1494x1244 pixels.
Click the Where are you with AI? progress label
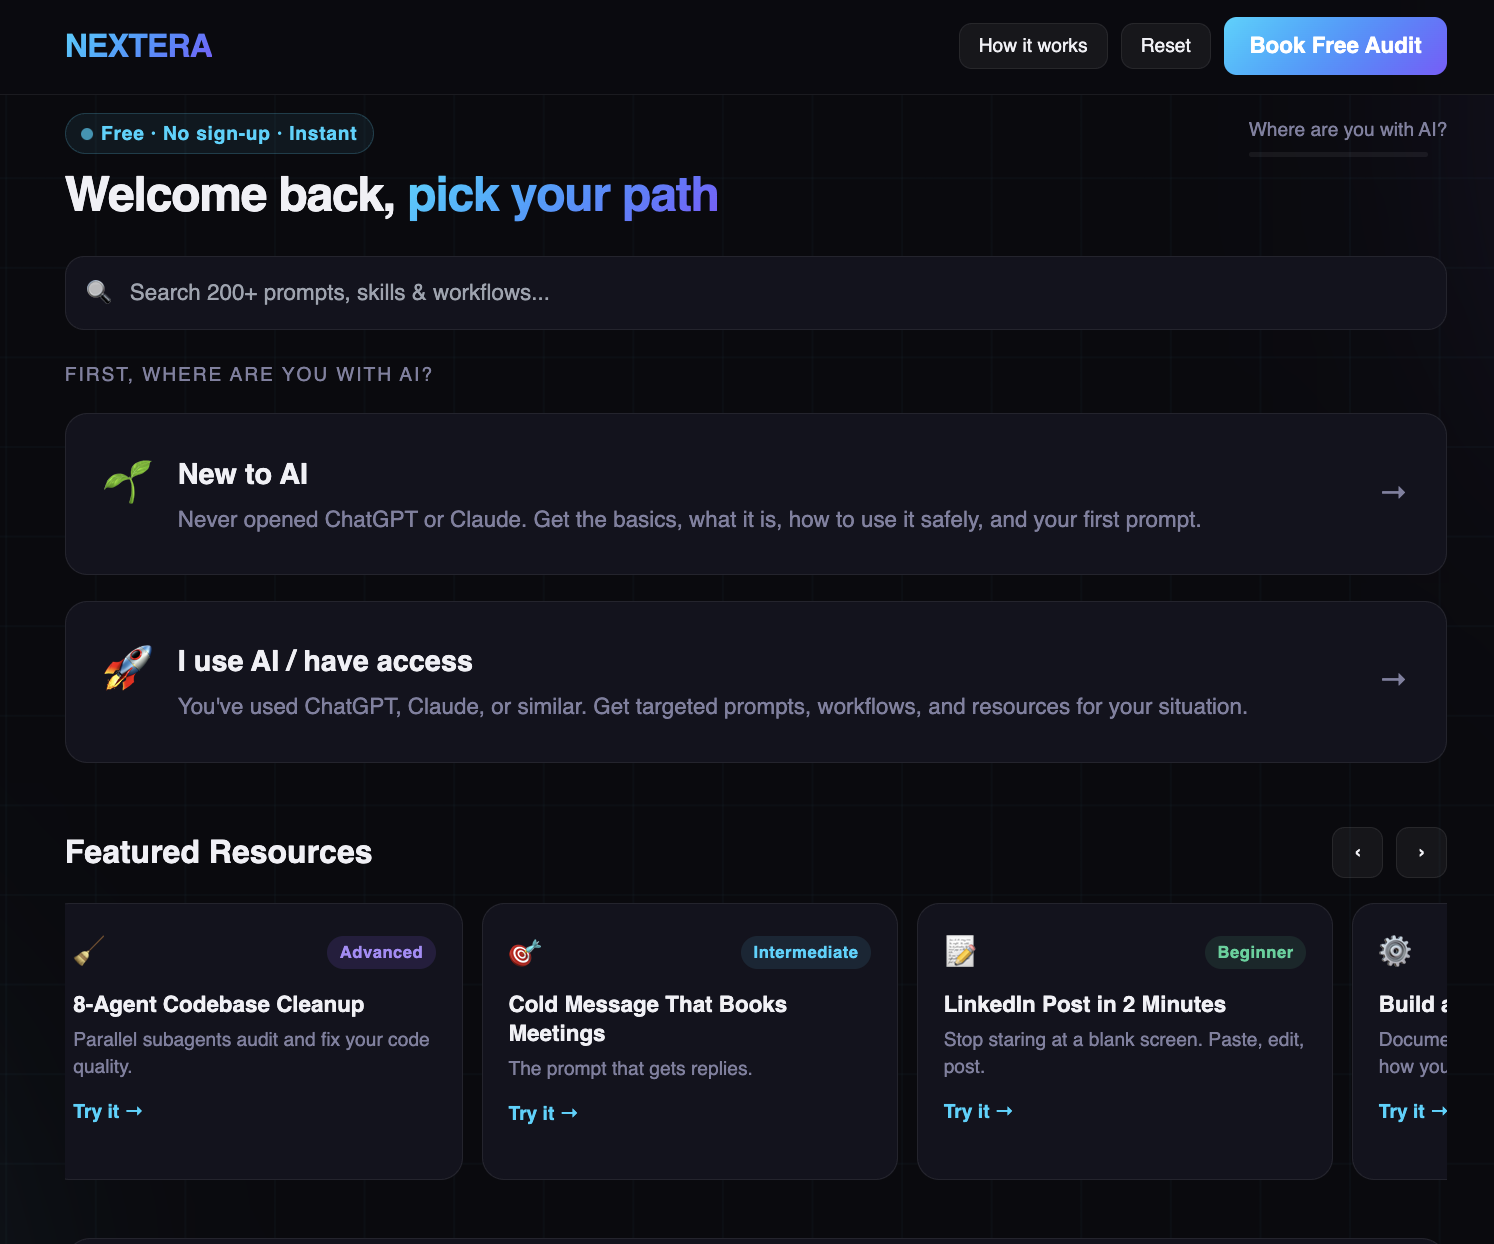[x=1347, y=129]
